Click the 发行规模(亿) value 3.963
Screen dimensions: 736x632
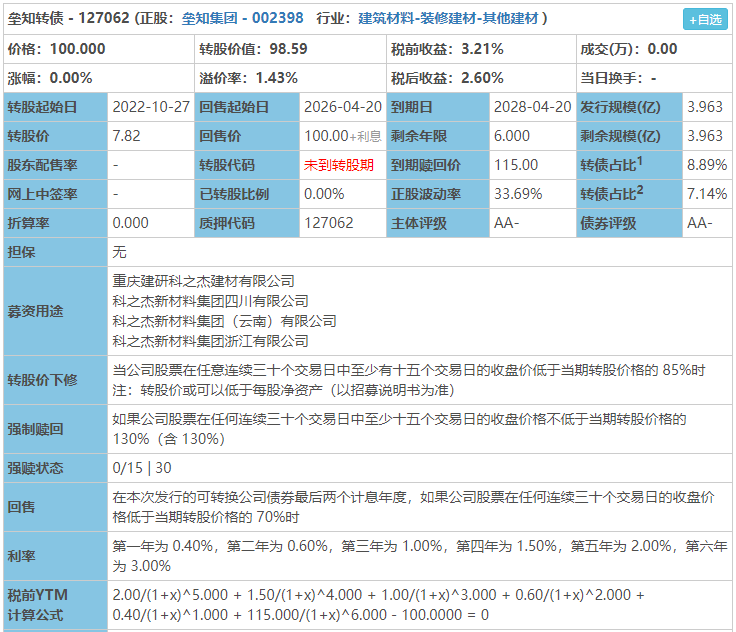(x=705, y=107)
